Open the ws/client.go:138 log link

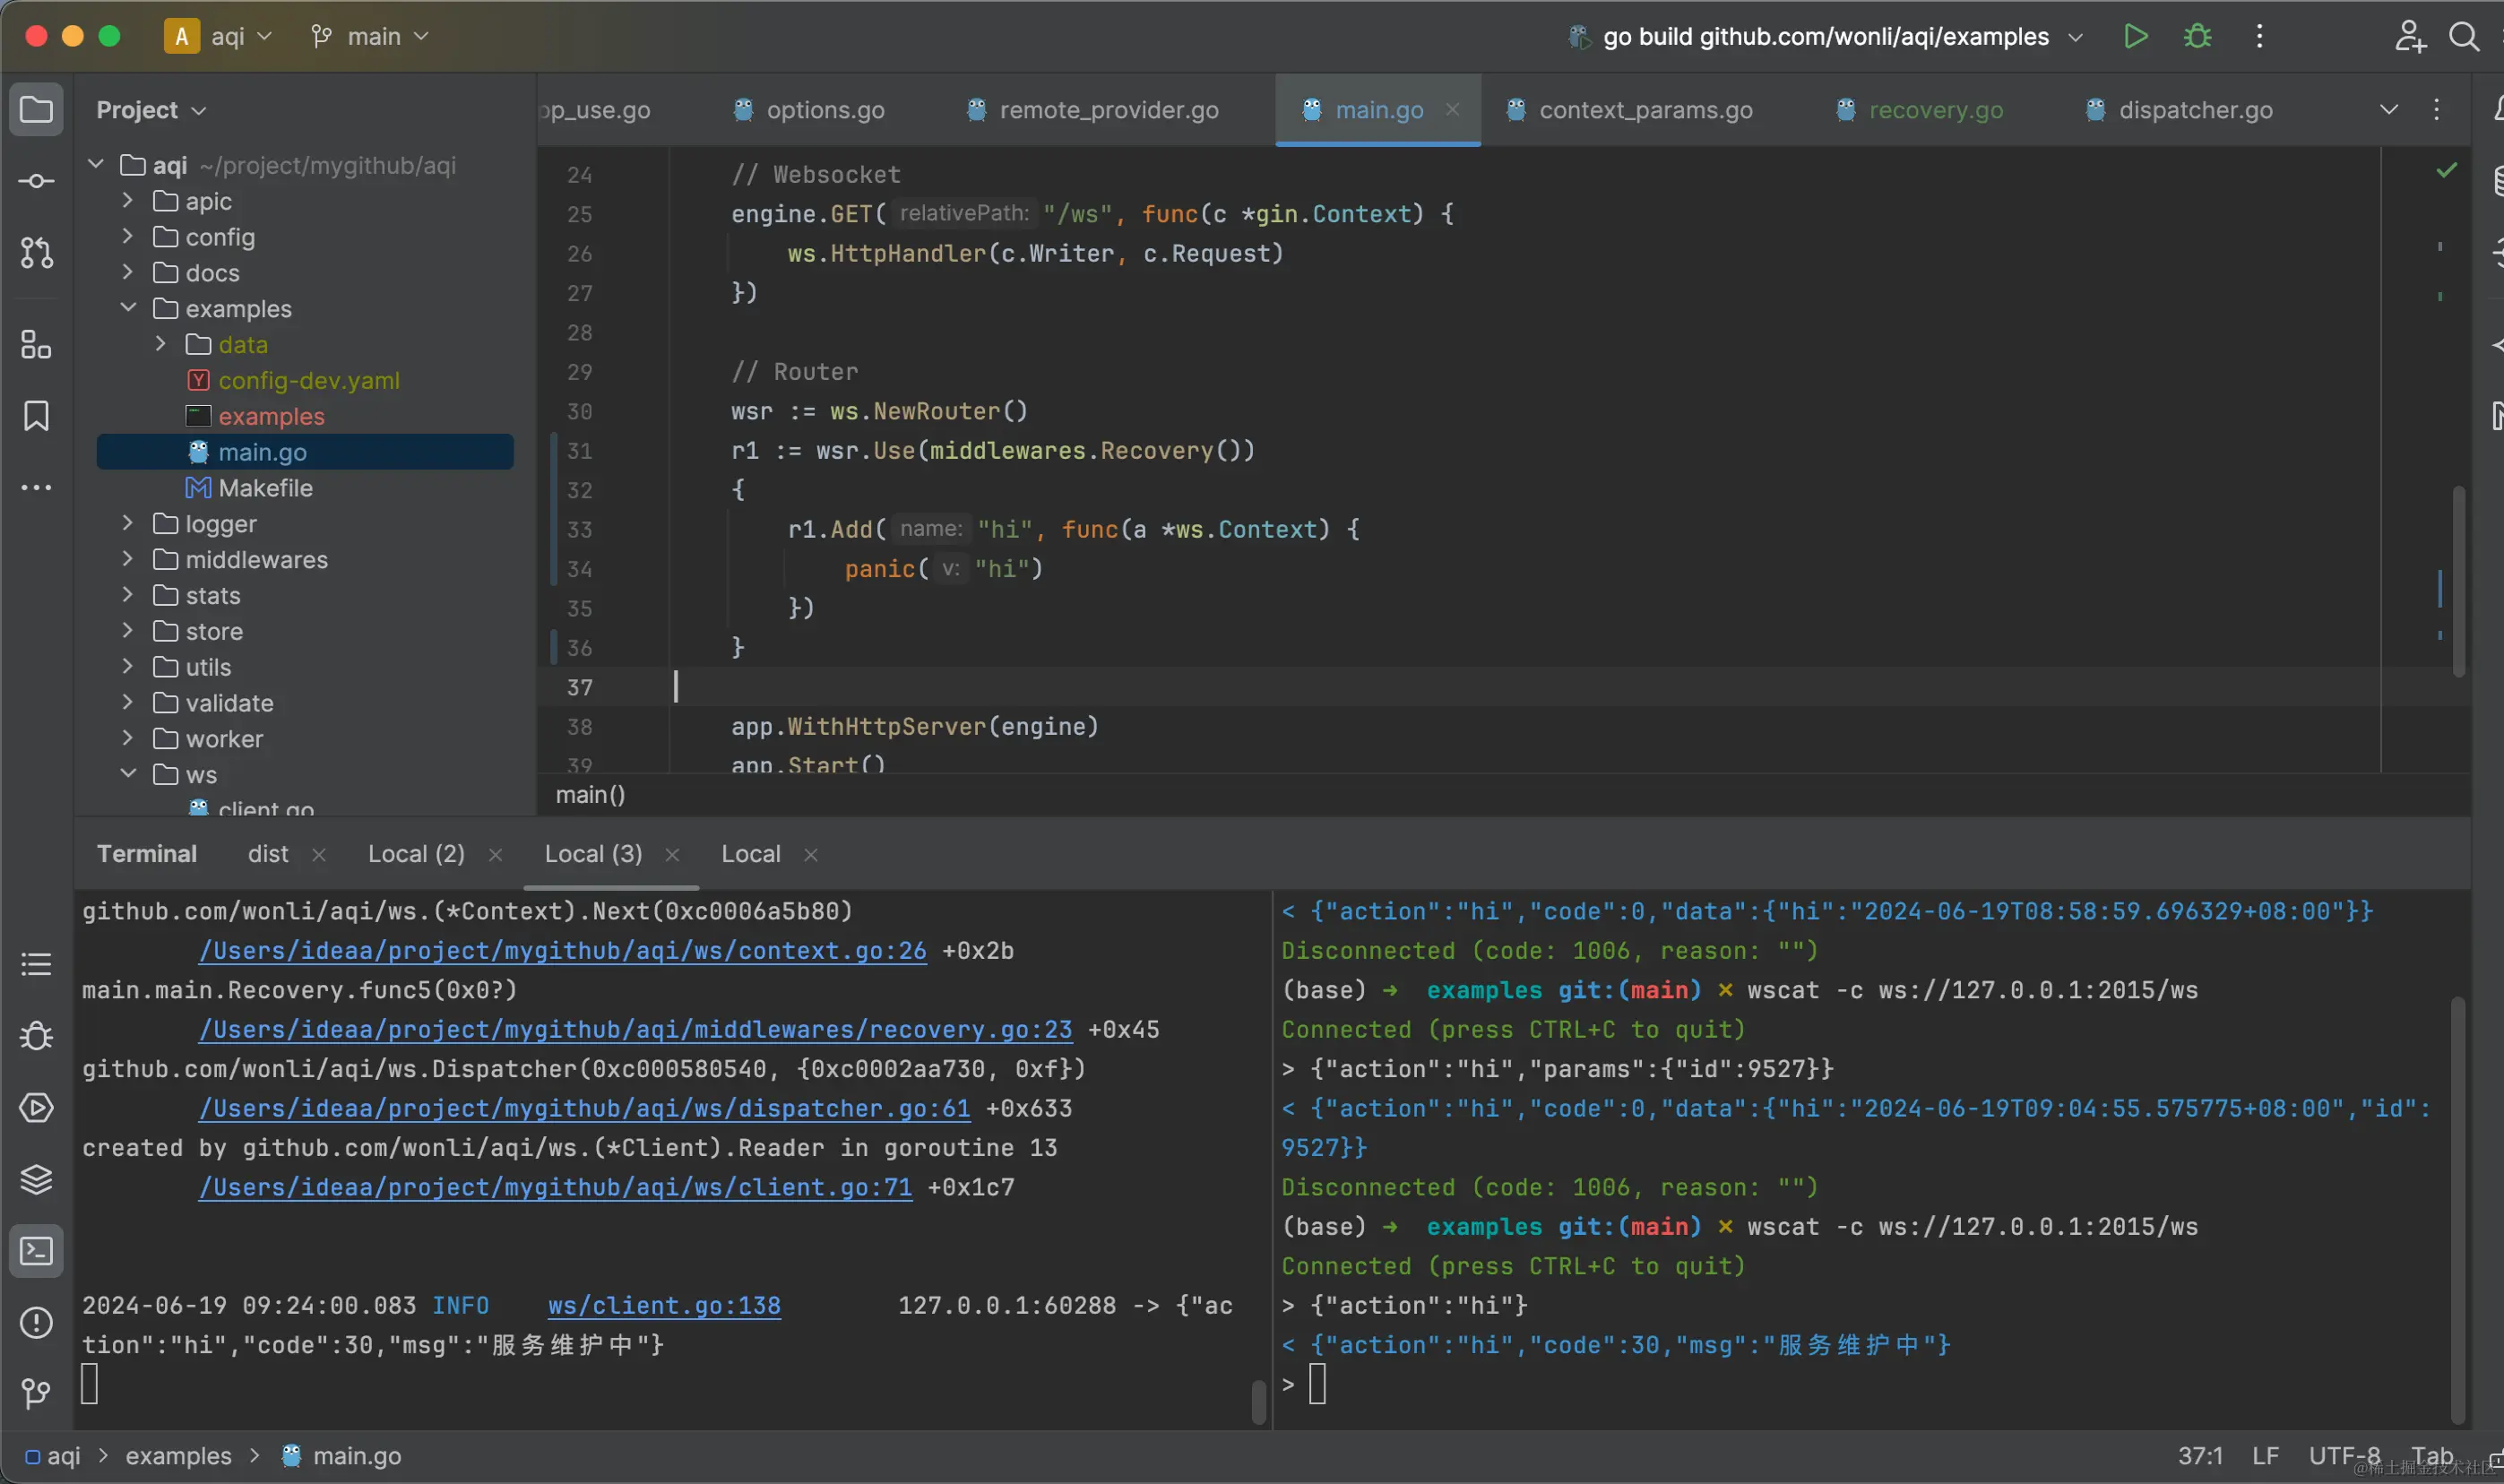(664, 1305)
